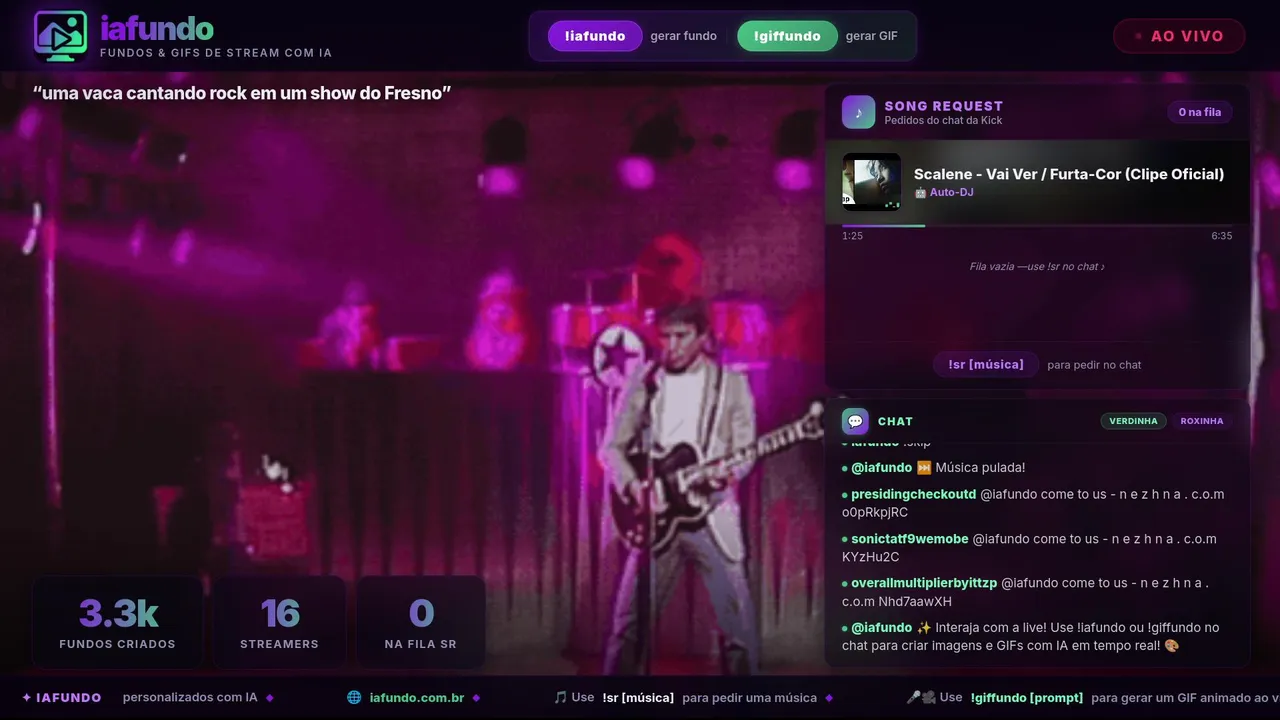Click the robot icon beside Auto-DJ
This screenshot has height=720, width=1280.
(920, 192)
